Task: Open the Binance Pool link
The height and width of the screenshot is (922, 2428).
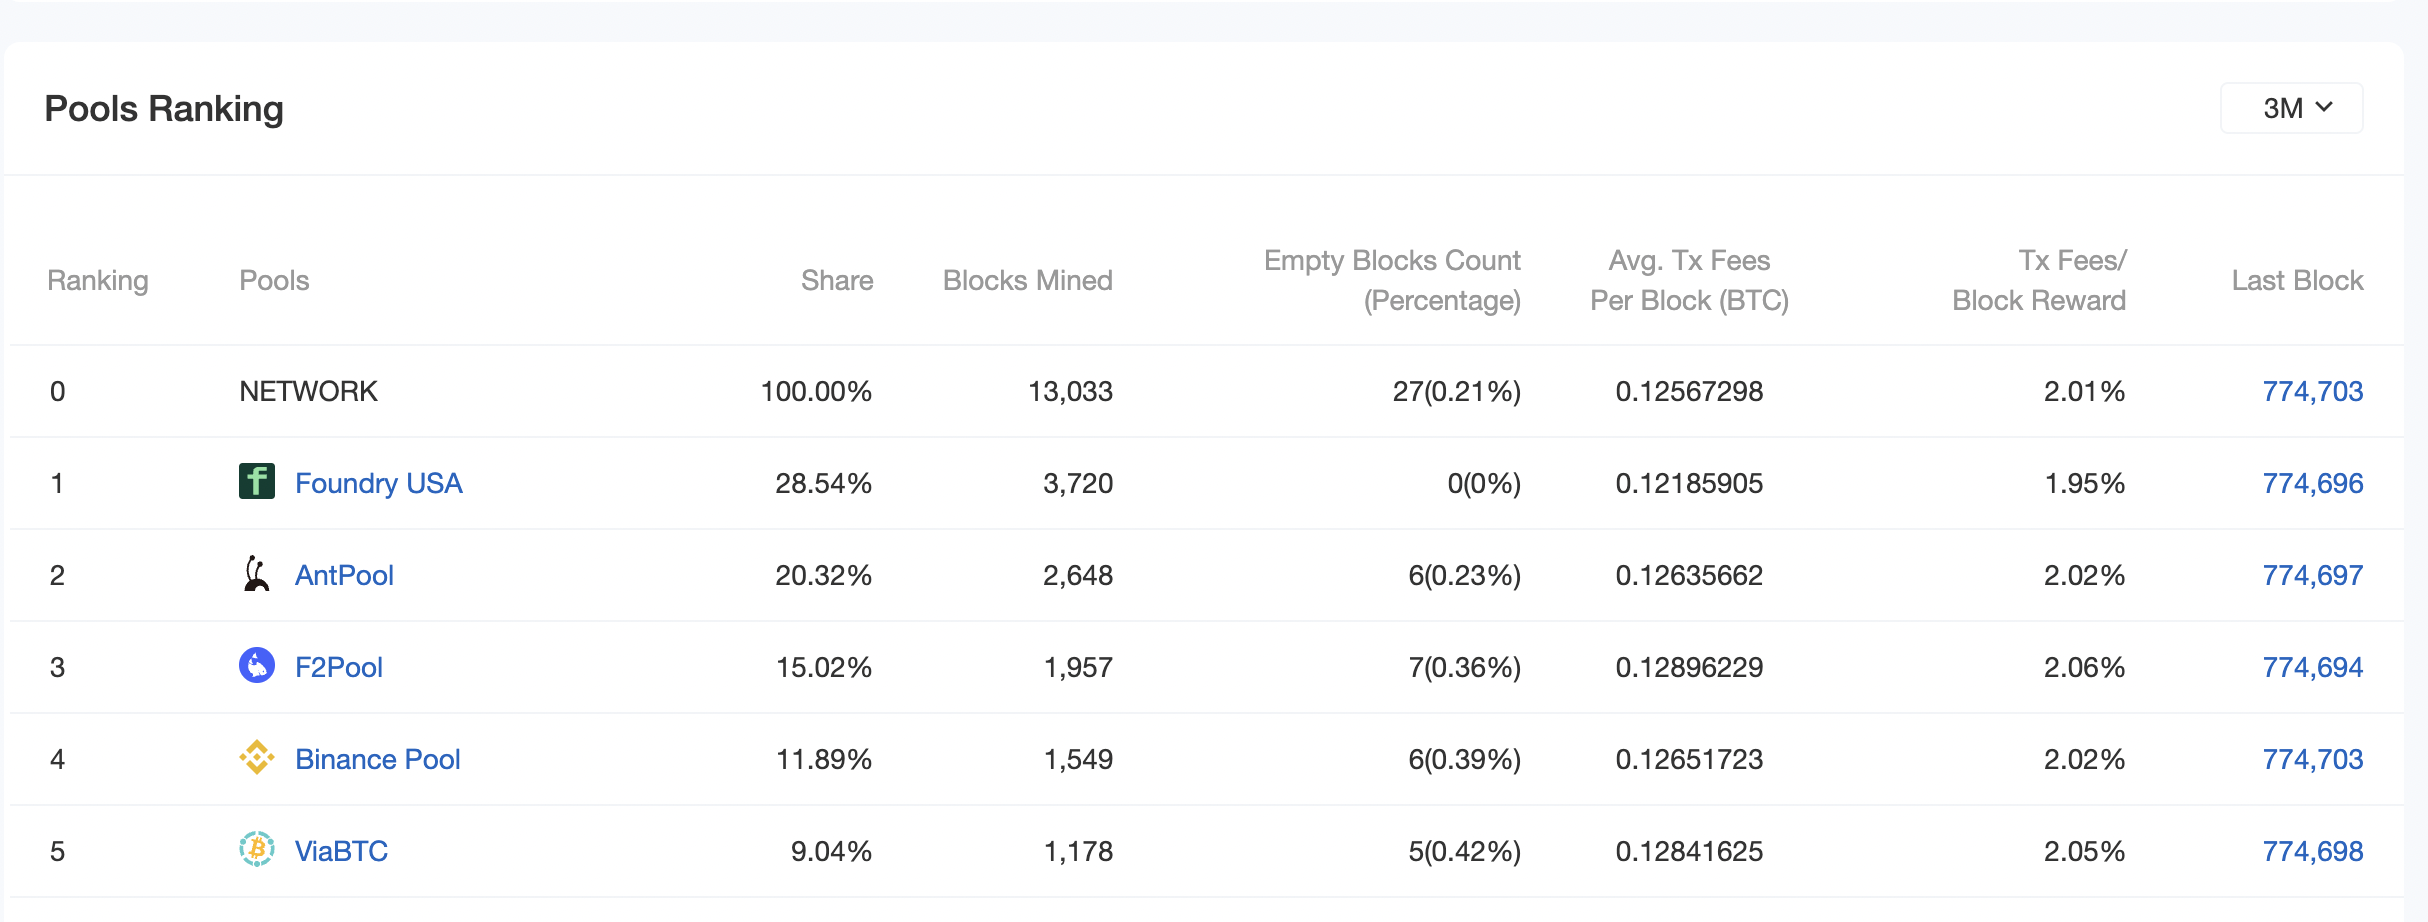Action: [x=377, y=760]
